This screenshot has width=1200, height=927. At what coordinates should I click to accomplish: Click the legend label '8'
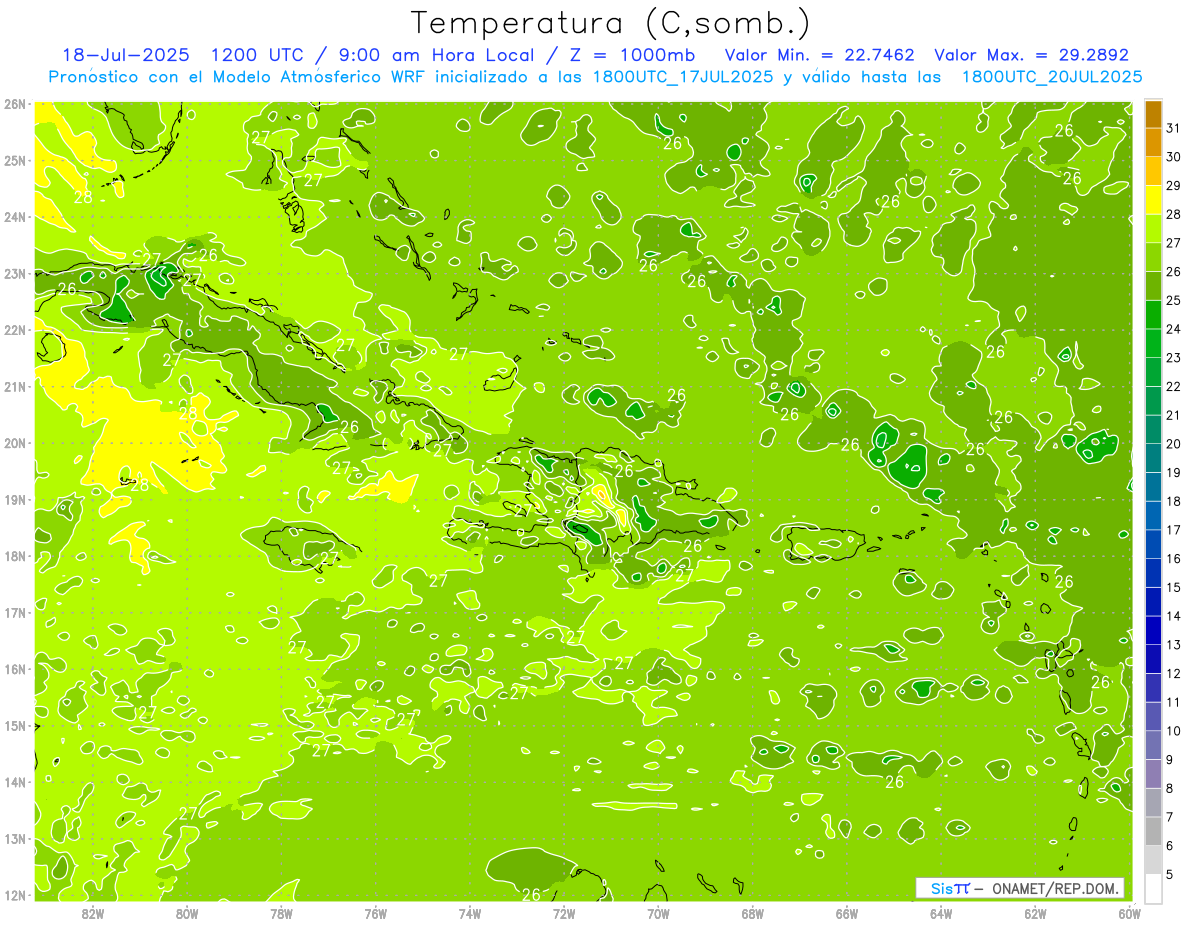(1170, 788)
